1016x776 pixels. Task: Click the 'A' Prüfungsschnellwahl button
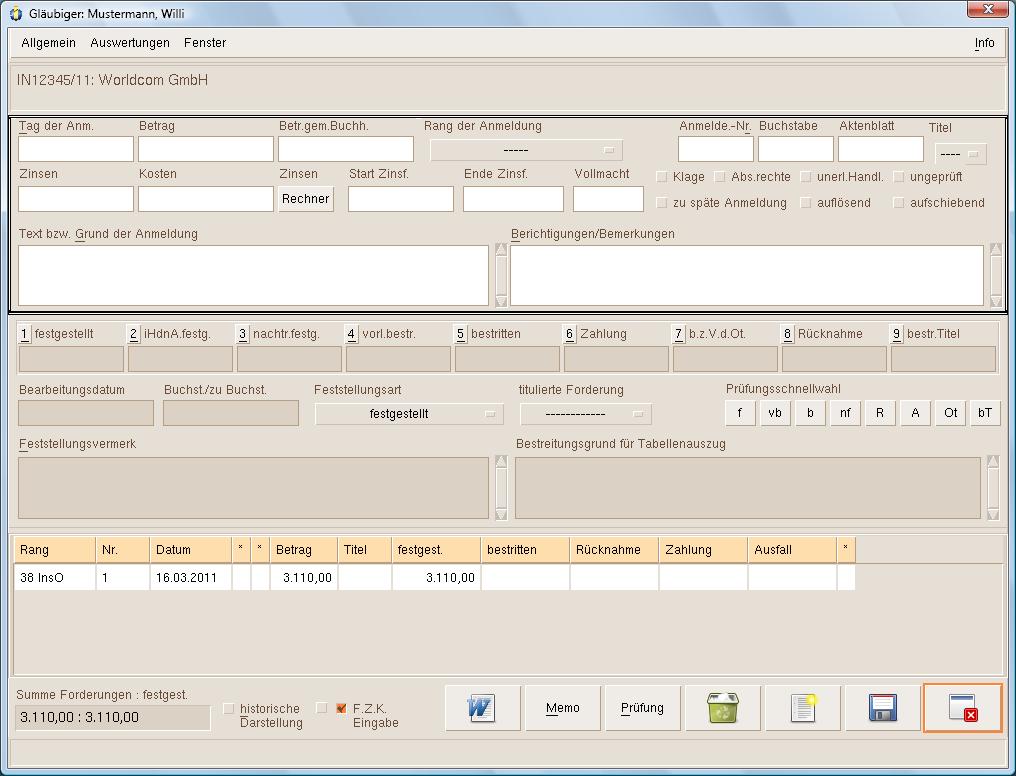tap(915, 413)
